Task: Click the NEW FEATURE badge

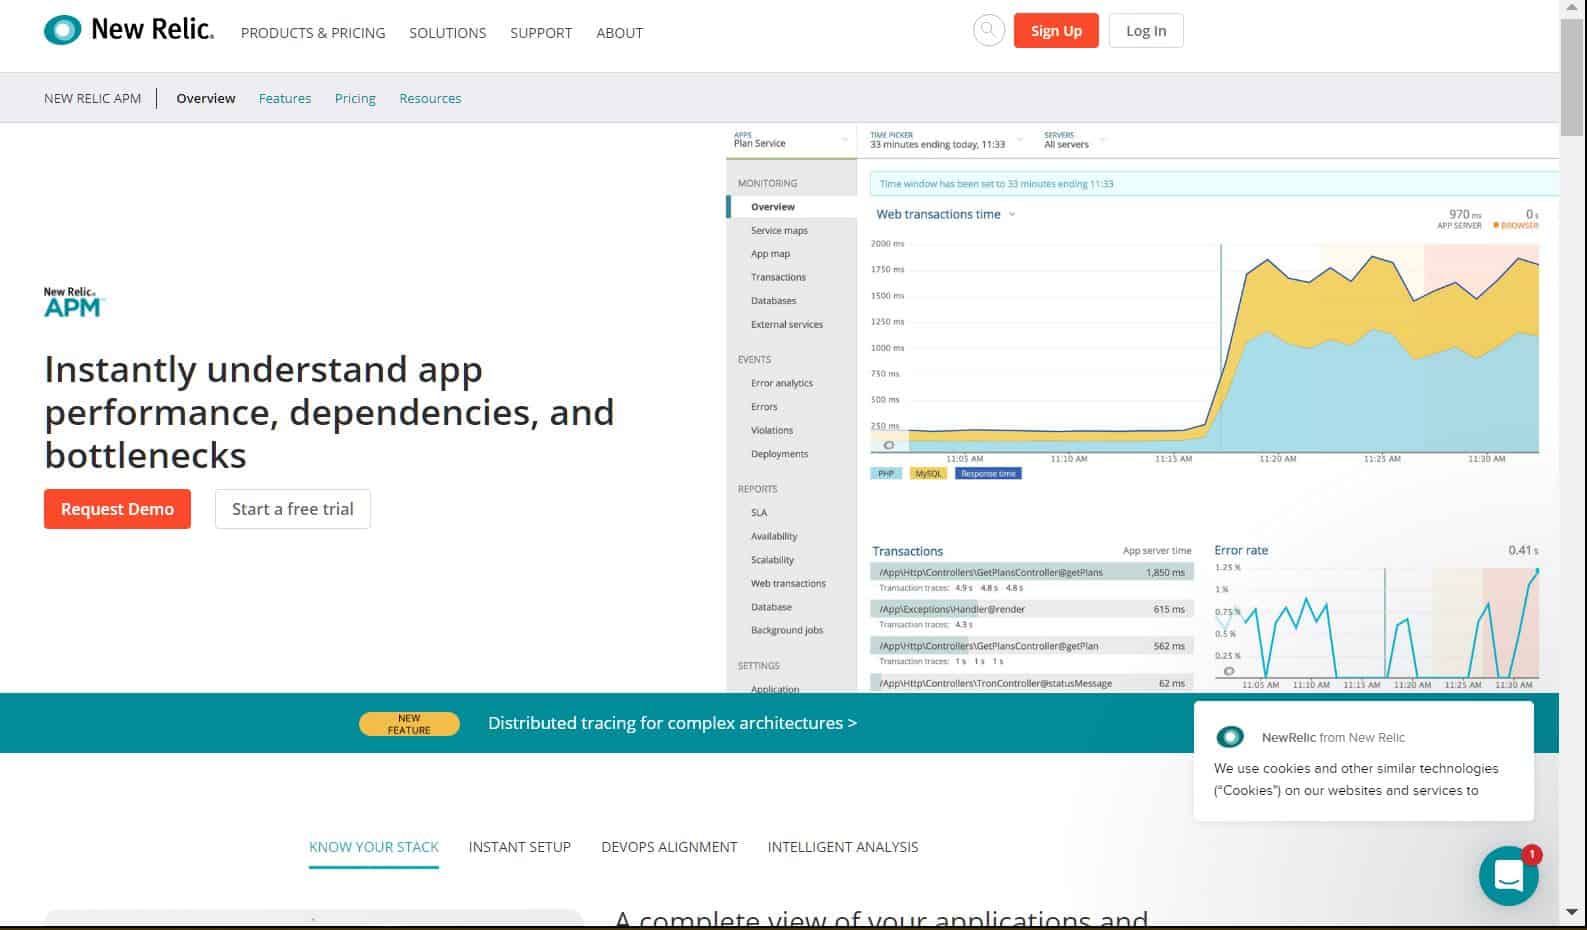Action: [409, 724]
